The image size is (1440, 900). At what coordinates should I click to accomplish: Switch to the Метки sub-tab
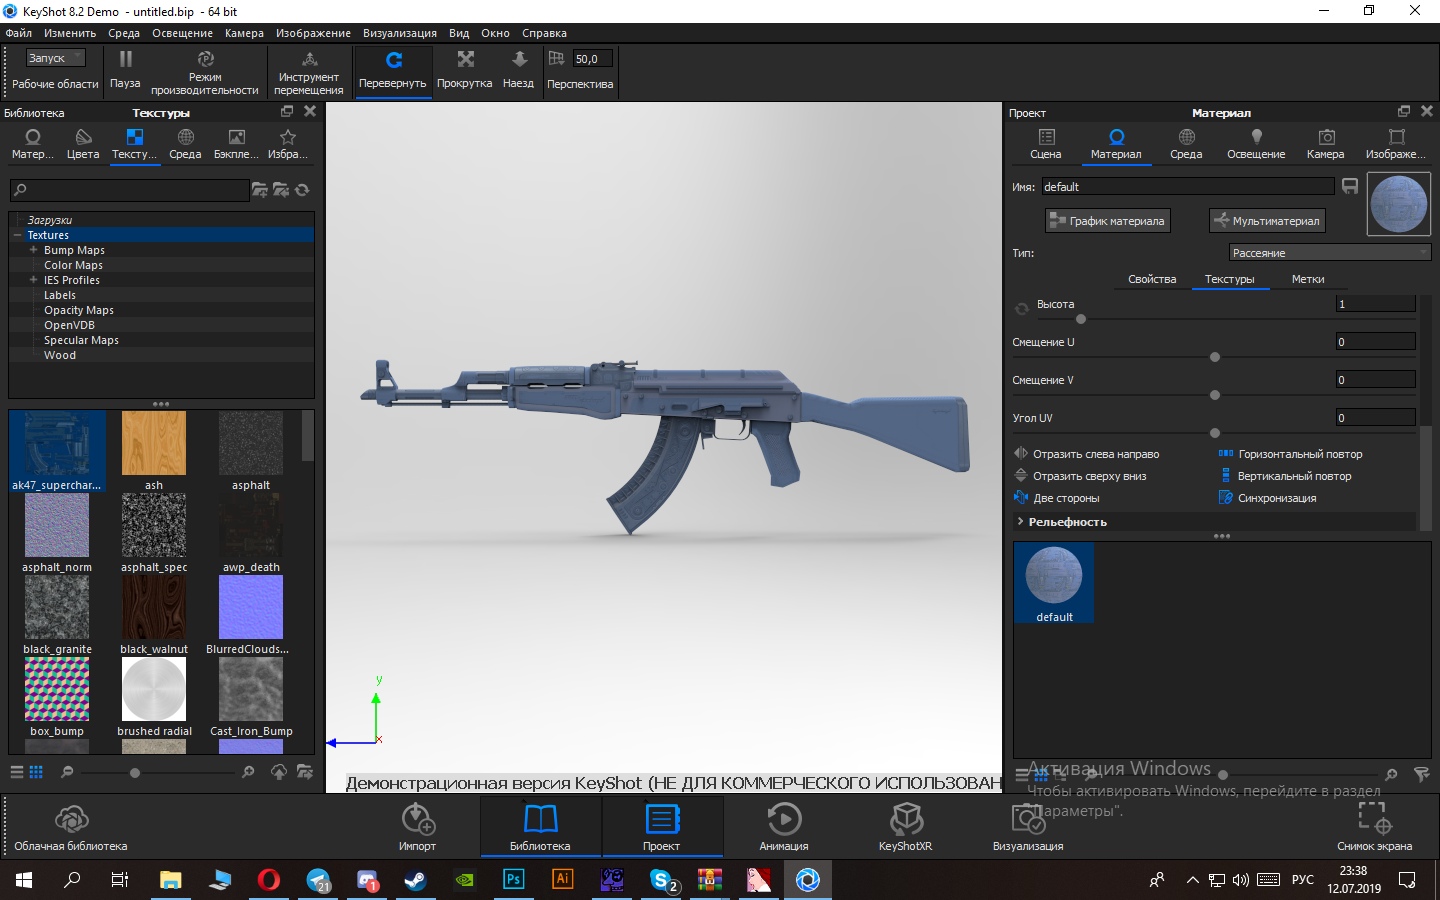pos(1307,279)
